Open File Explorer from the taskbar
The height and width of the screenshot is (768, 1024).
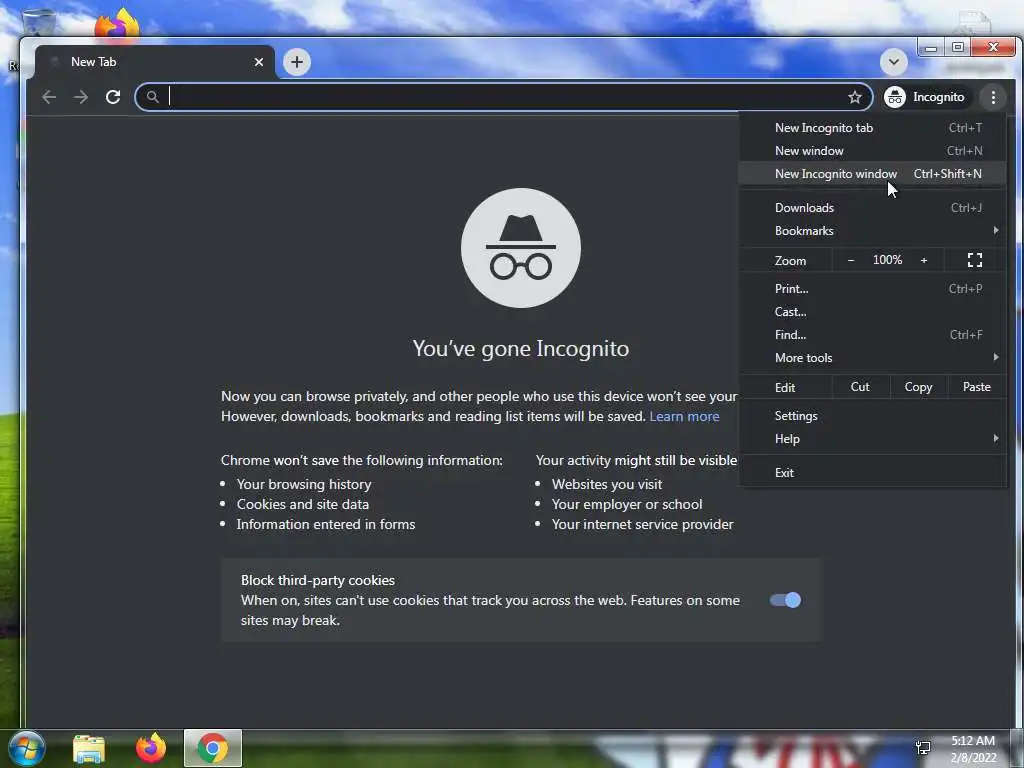pos(89,748)
